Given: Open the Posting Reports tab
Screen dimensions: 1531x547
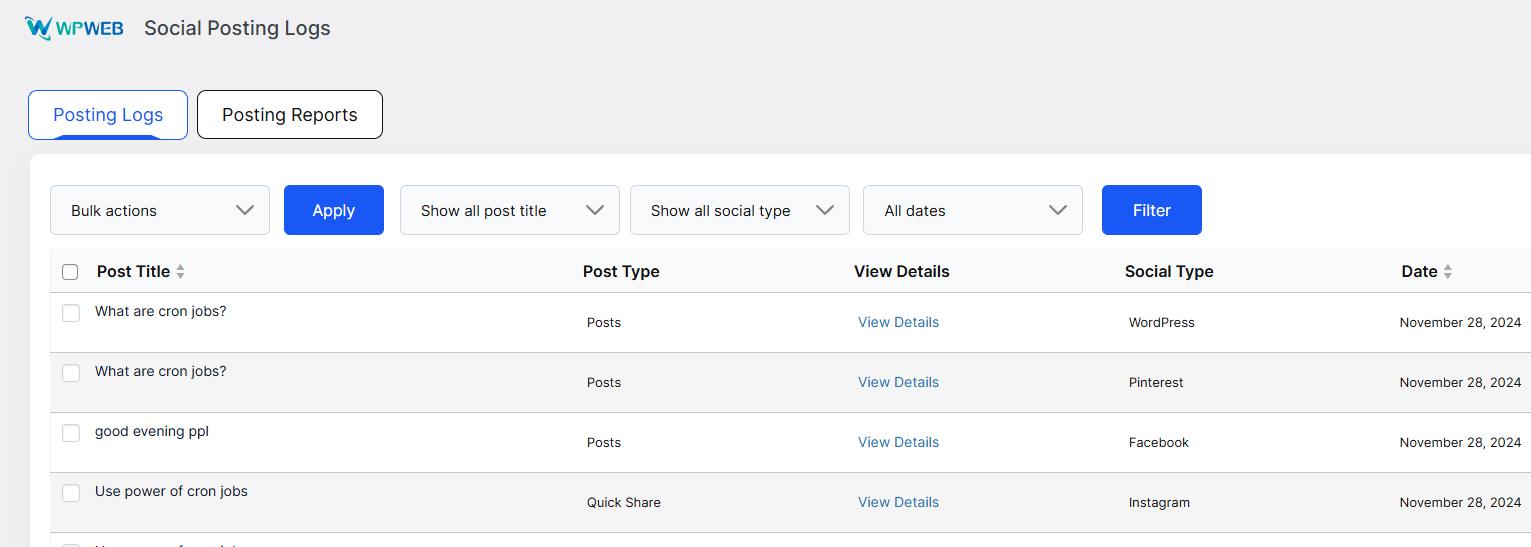Looking at the screenshot, I should coord(290,115).
